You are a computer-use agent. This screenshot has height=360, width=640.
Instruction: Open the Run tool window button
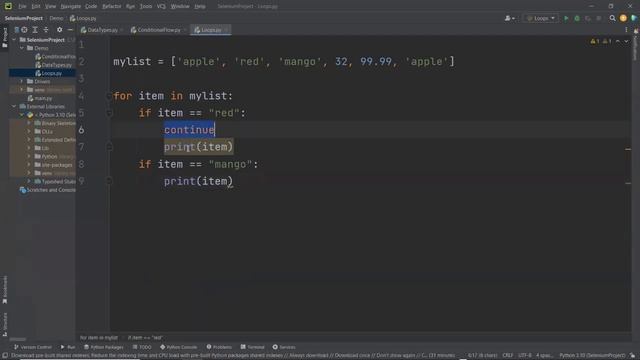[x=68, y=347]
